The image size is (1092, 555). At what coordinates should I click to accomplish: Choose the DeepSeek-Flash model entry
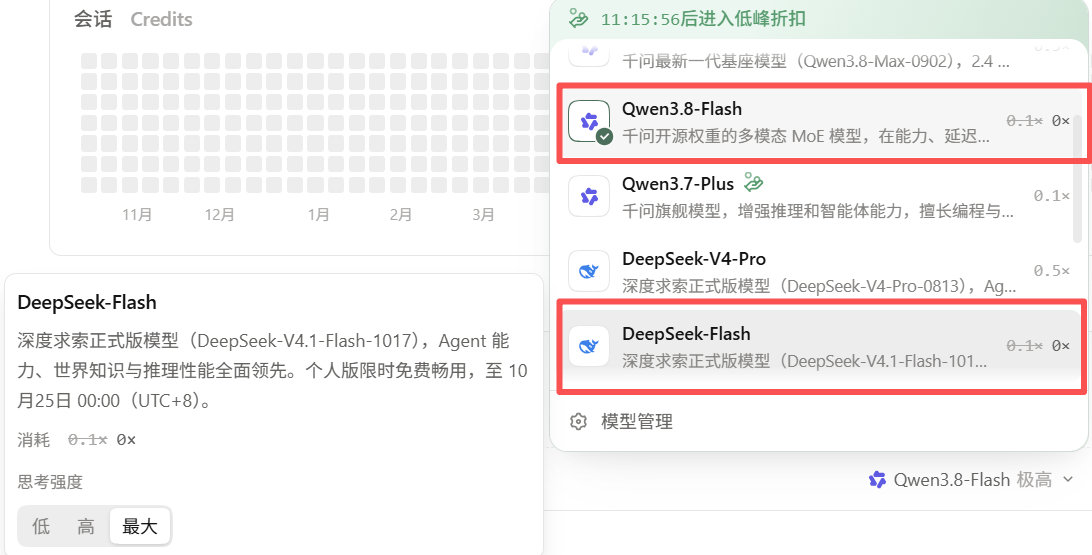point(821,345)
